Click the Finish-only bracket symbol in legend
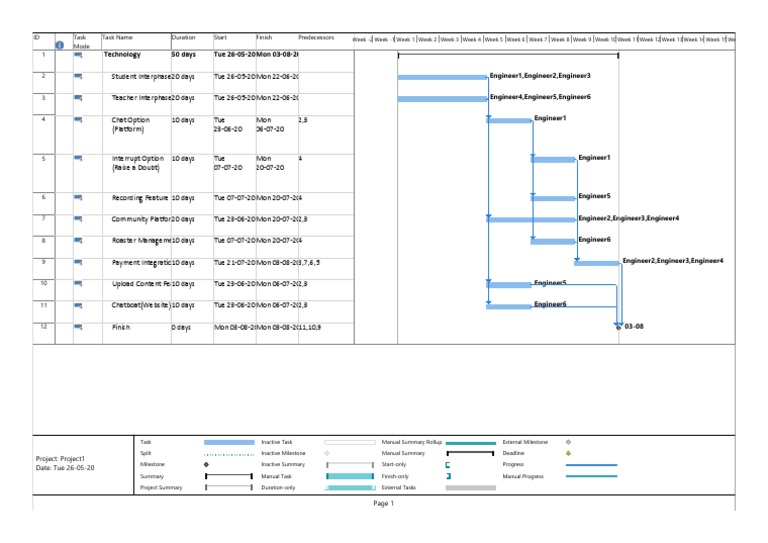The height and width of the screenshot is (543, 768). (x=448, y=476)
